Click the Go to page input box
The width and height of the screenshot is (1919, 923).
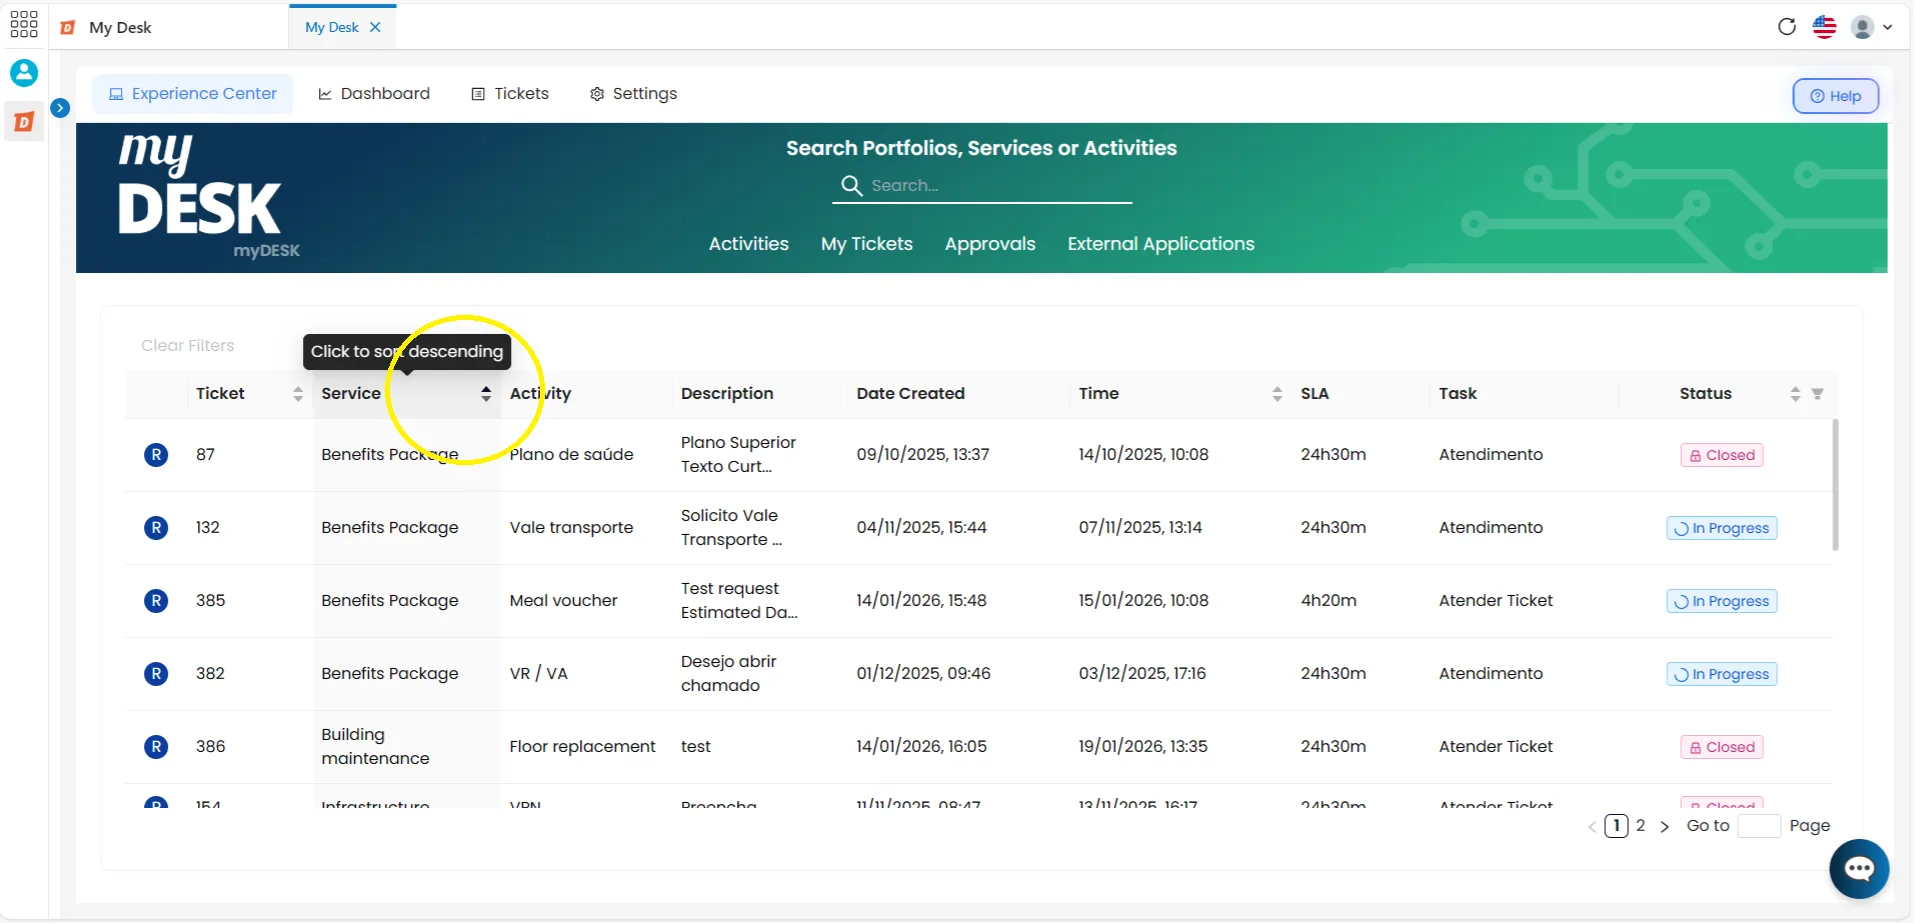(x=1759, y=826)
